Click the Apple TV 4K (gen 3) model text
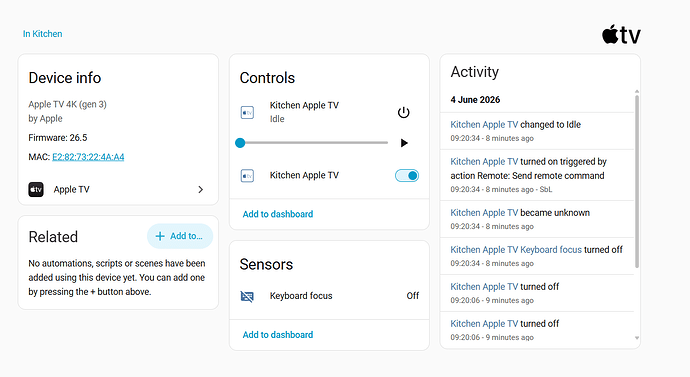This screenshot has height=377, width=690. tap(67, 104)
